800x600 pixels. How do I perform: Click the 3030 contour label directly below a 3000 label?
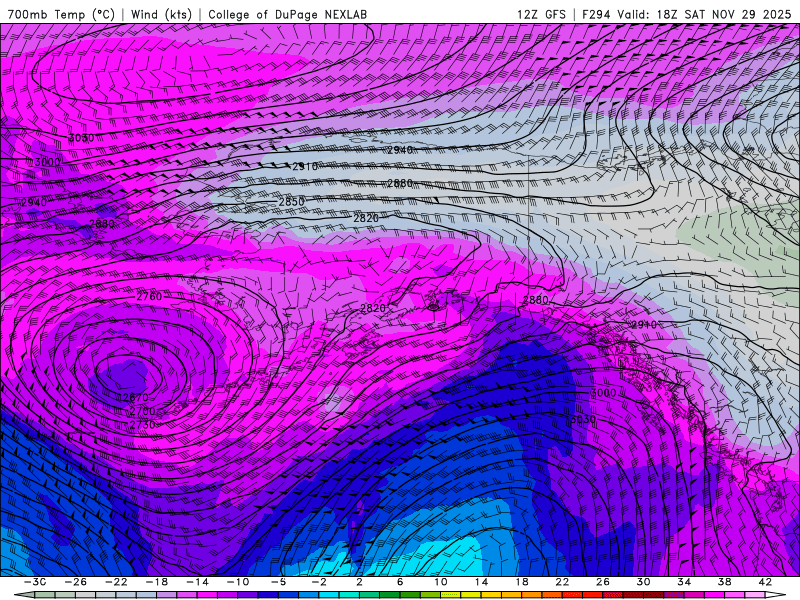pyautogui.click(x=583, y=419)
